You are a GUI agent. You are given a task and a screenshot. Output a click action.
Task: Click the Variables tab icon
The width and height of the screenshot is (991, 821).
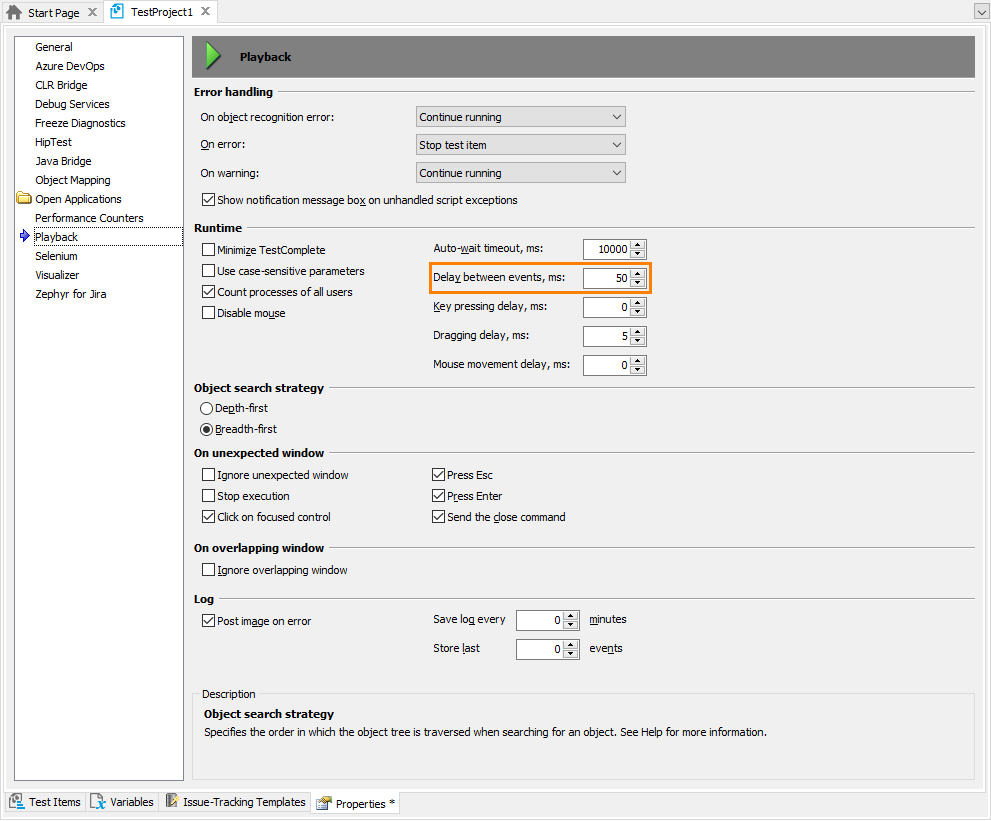coord(98,802)
